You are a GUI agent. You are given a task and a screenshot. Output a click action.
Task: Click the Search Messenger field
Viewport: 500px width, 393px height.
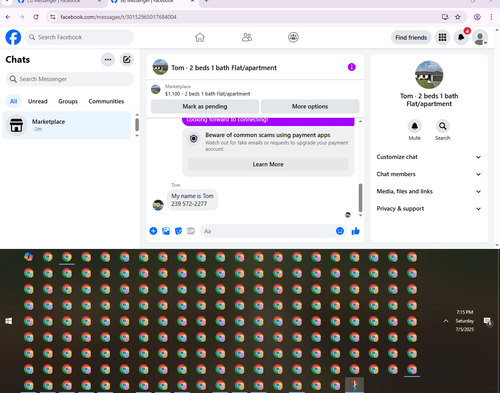(70, 79)
